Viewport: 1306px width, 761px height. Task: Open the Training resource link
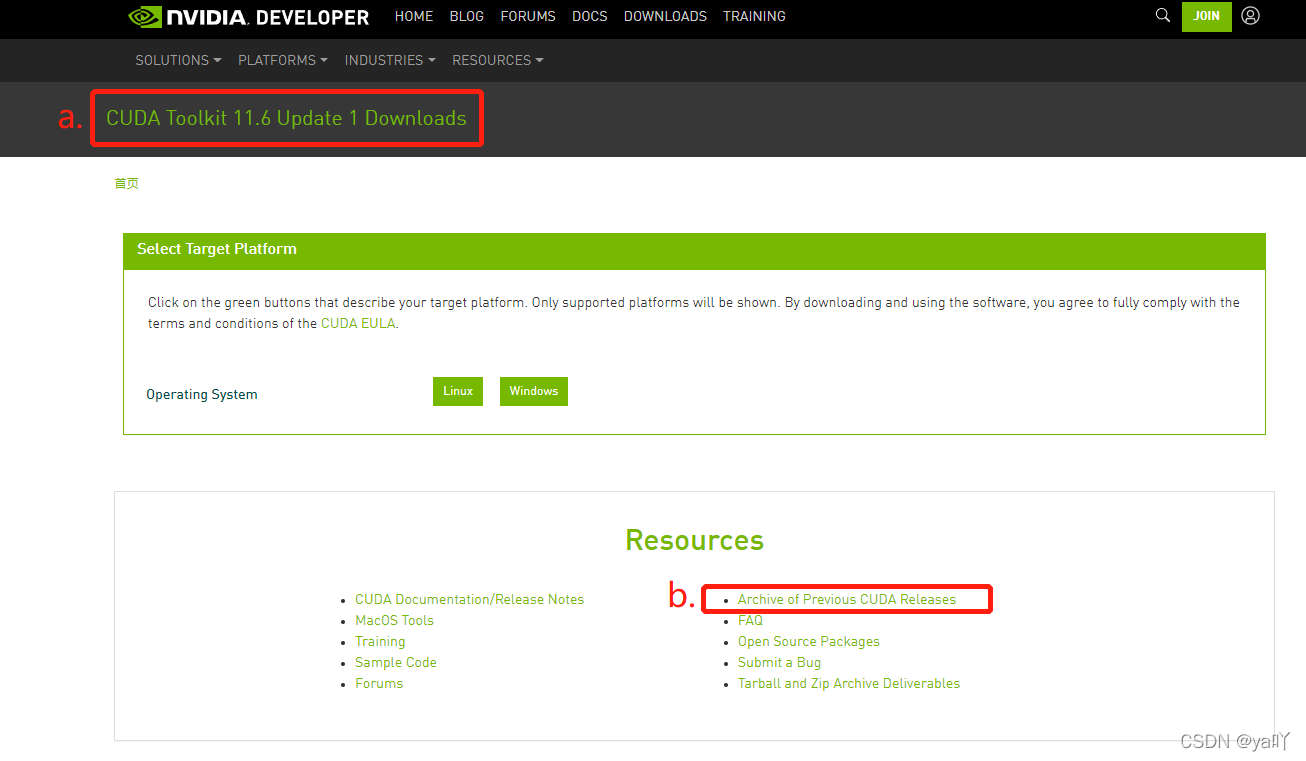point(380,642)
